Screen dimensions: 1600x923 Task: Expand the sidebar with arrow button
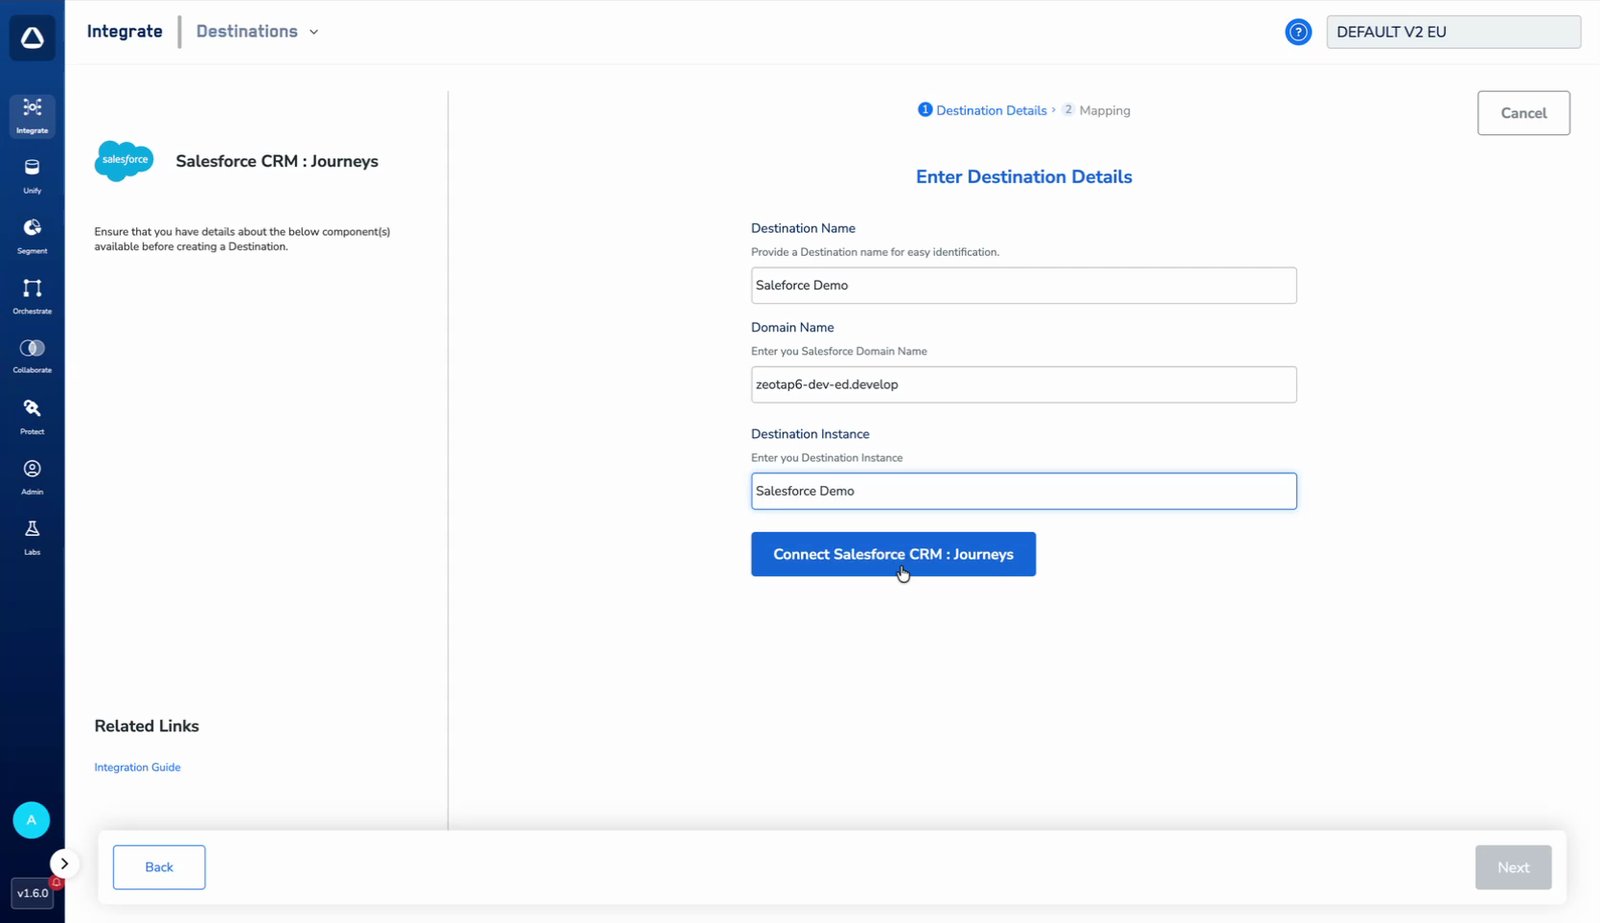64,863
